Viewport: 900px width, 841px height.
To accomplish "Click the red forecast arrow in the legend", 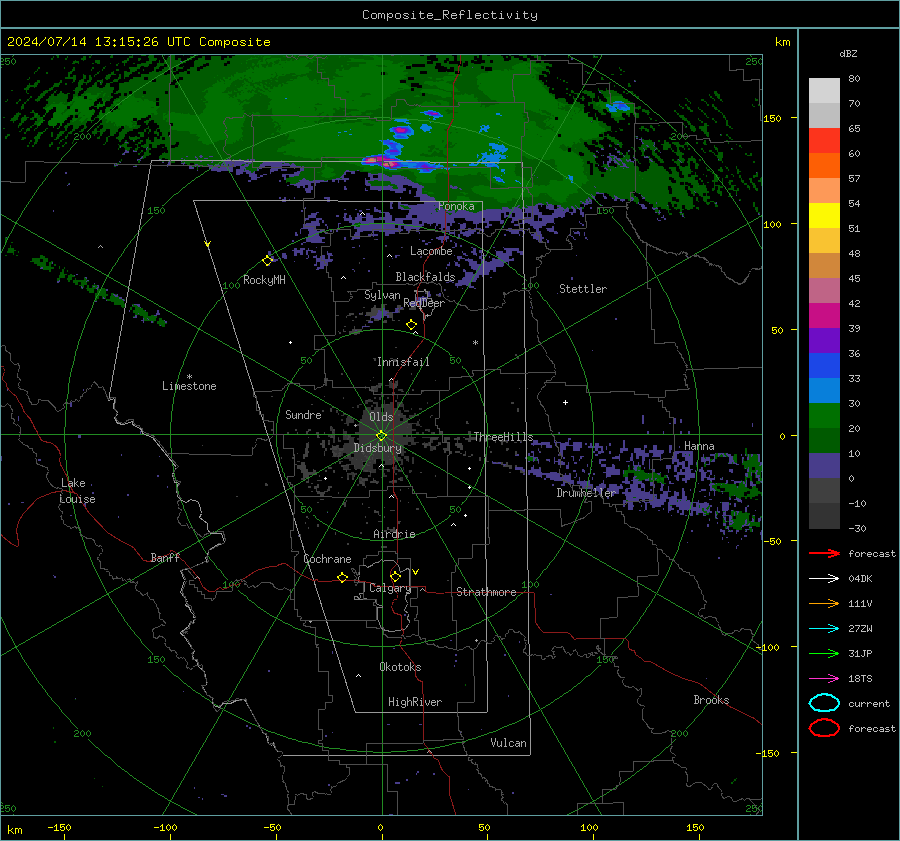I will pyautogui.click(x=824, y=553).
